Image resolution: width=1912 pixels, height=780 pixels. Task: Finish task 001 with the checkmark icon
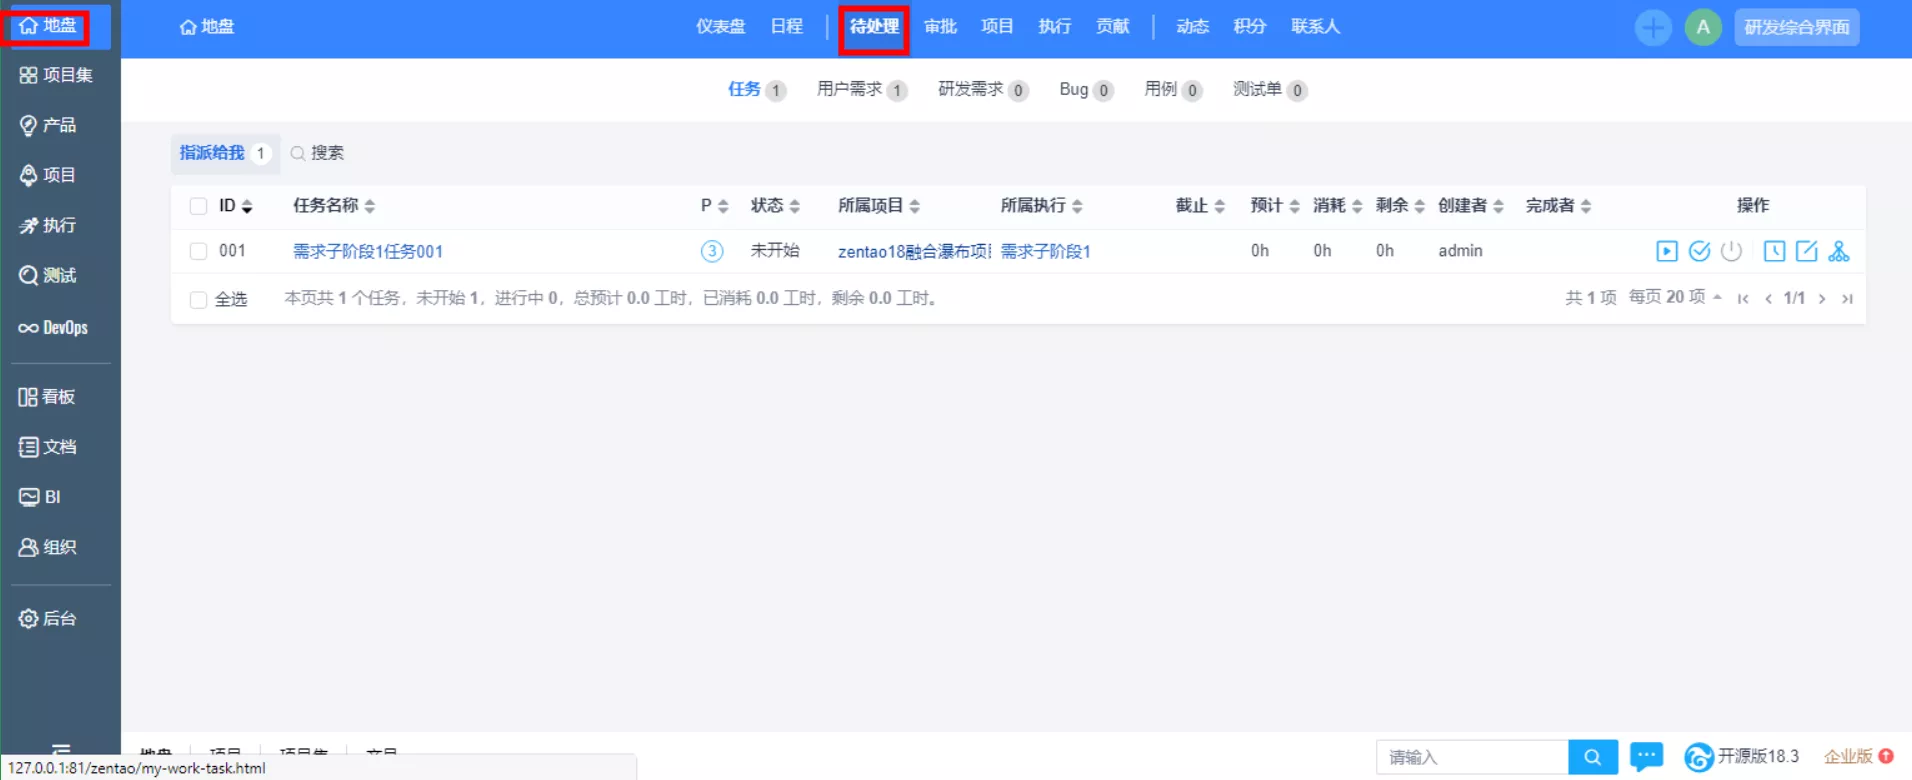[1699, 251]
